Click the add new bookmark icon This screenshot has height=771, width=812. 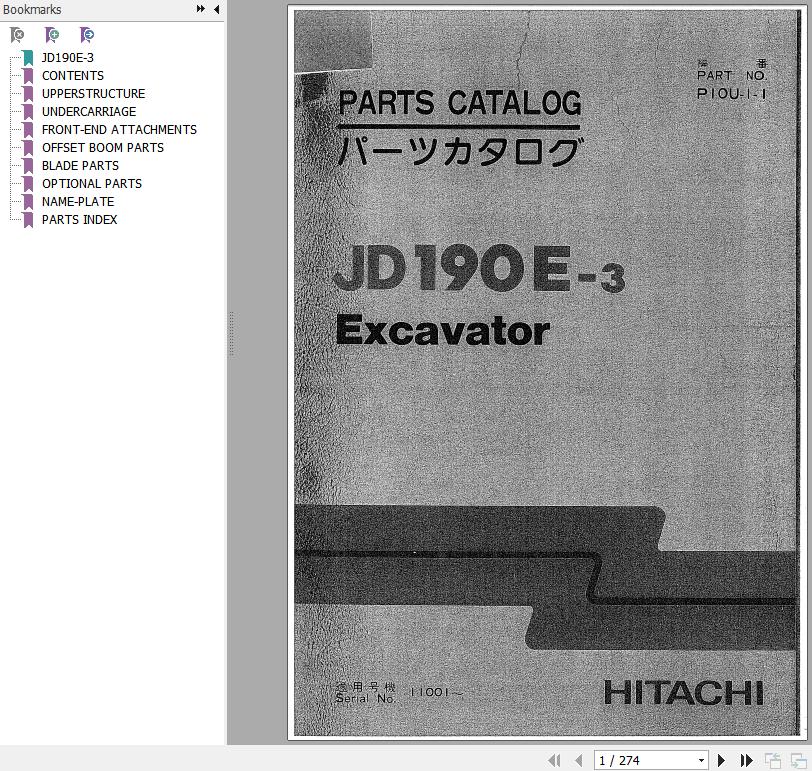pyautogui.click(x=52, y=35)
